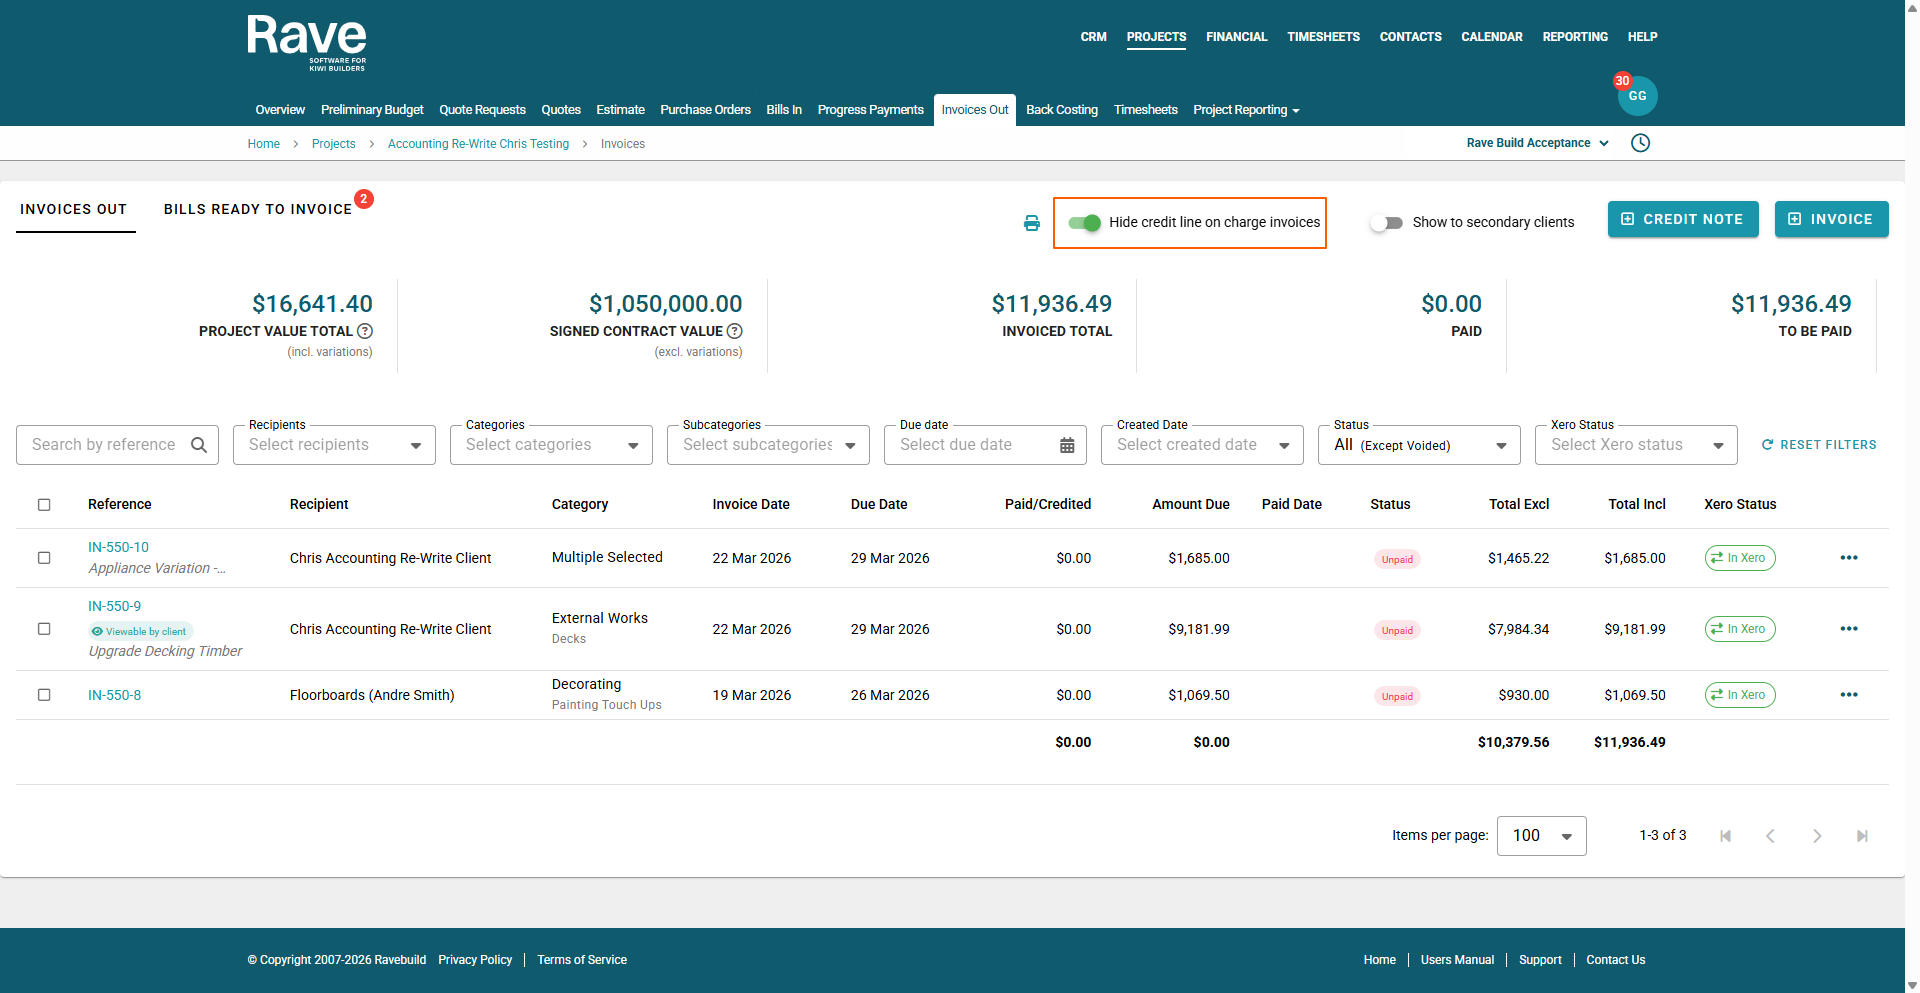Image resolution: width=1920 pixels, height=993 pixels.
Task: Open Items per page dropdown
Action: coord(1541,836)
